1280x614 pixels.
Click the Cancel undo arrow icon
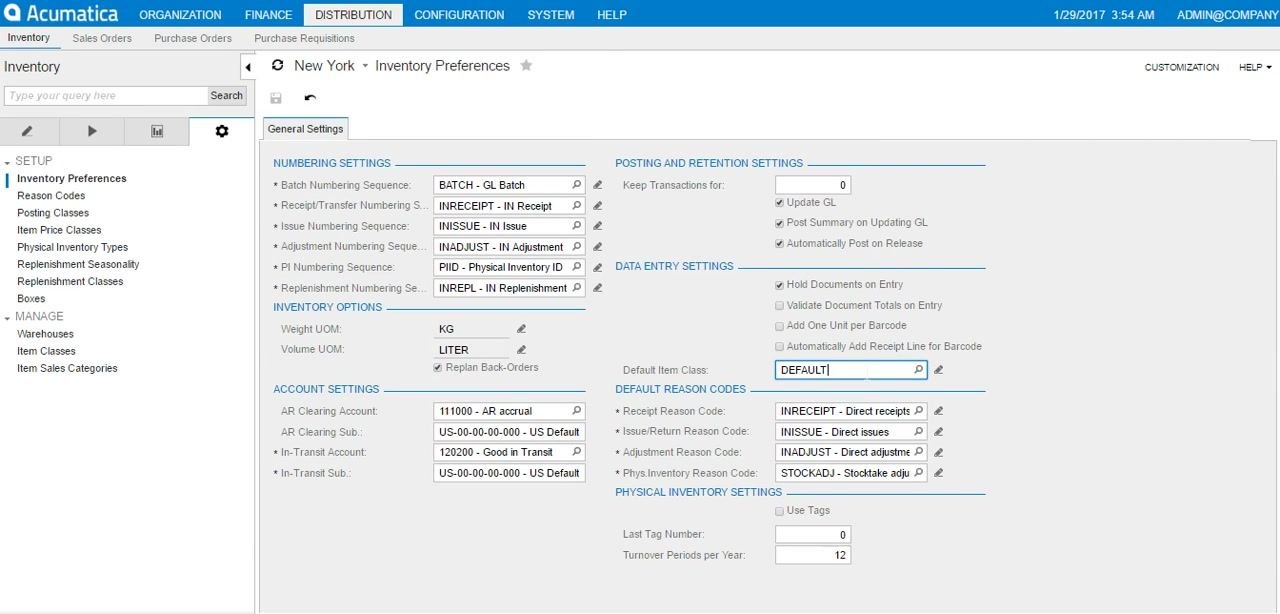[x=310, y=98]
